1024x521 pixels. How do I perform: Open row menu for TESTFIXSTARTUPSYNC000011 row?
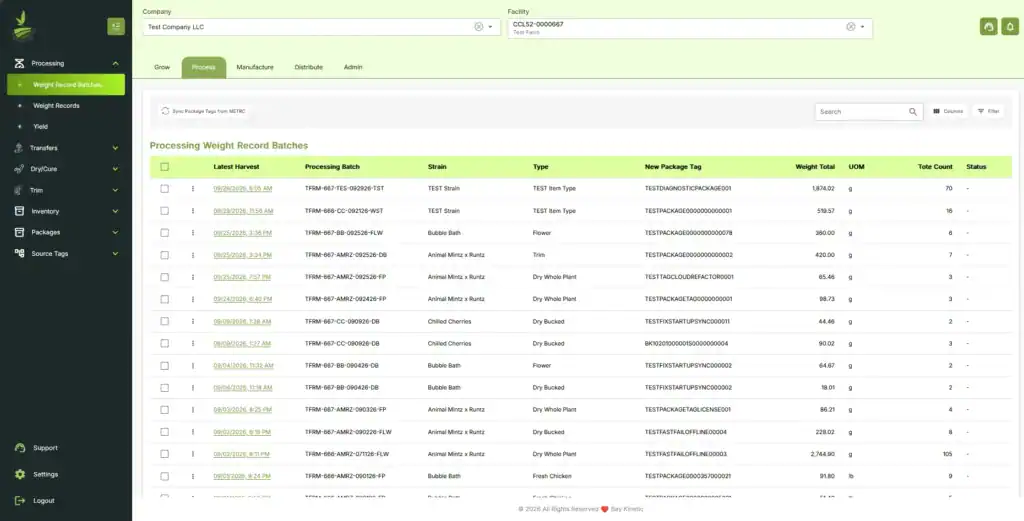click(193, 321)
